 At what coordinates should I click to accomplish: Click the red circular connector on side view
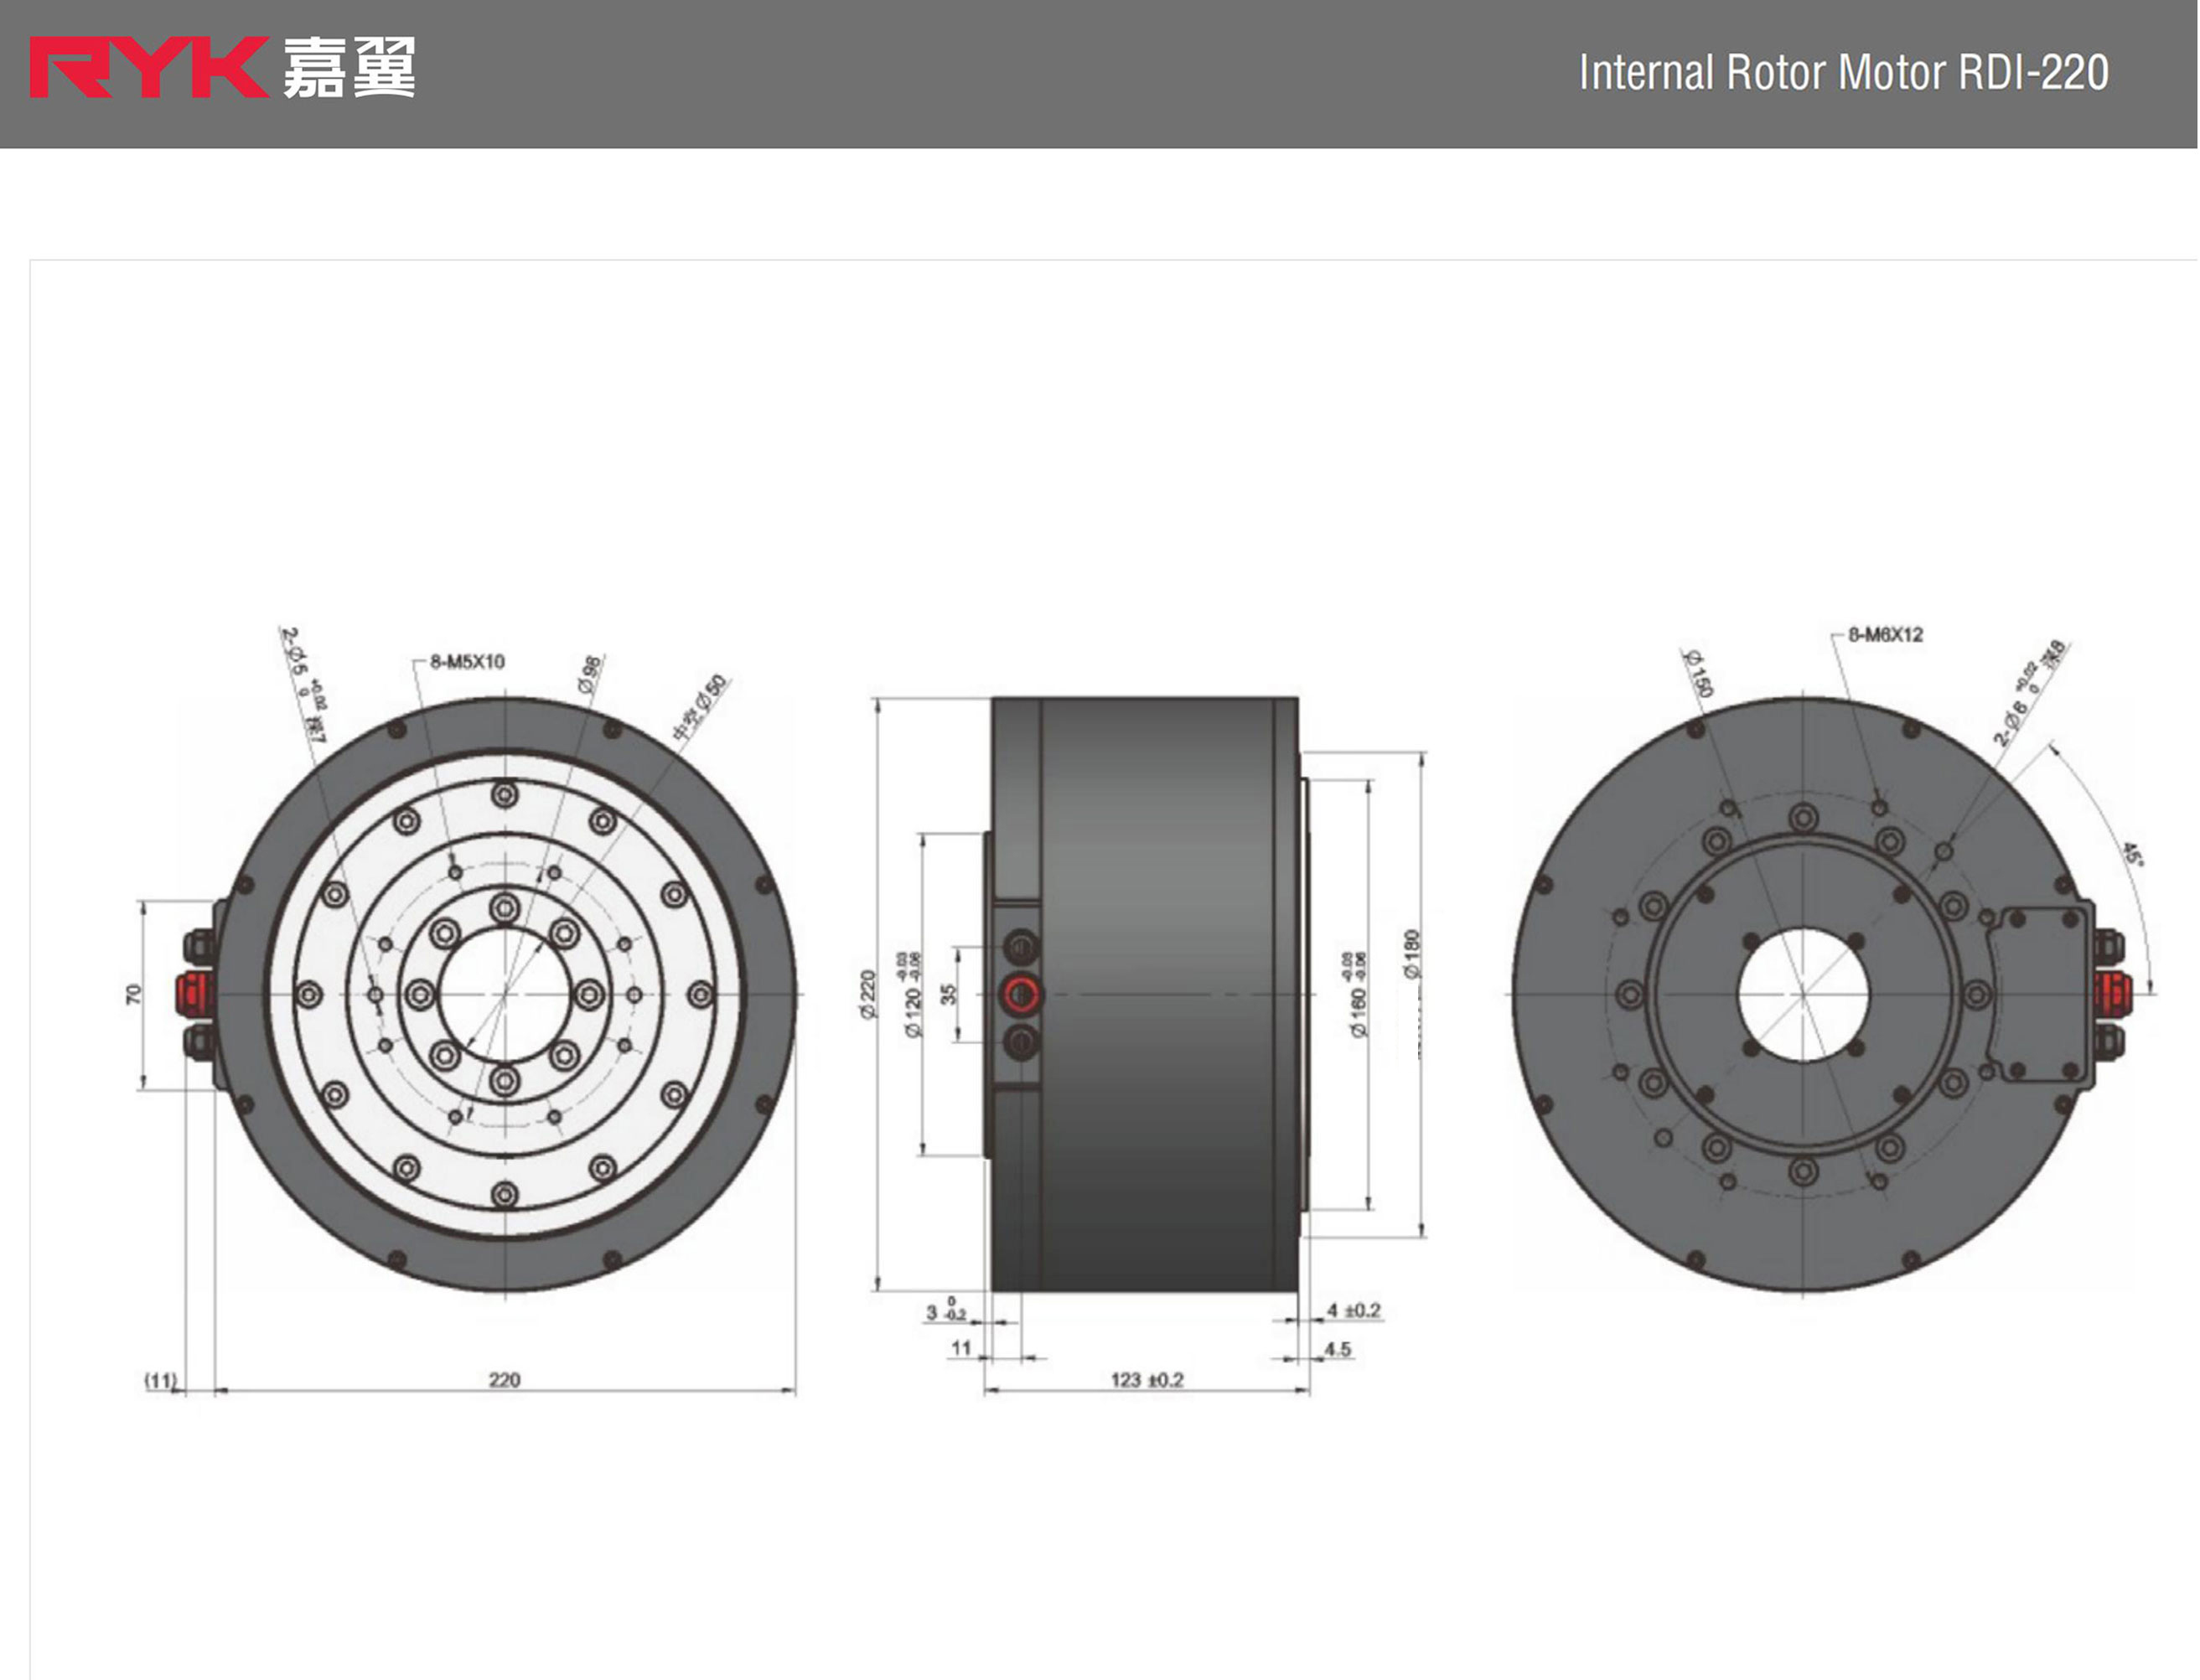pos(1020,994)
